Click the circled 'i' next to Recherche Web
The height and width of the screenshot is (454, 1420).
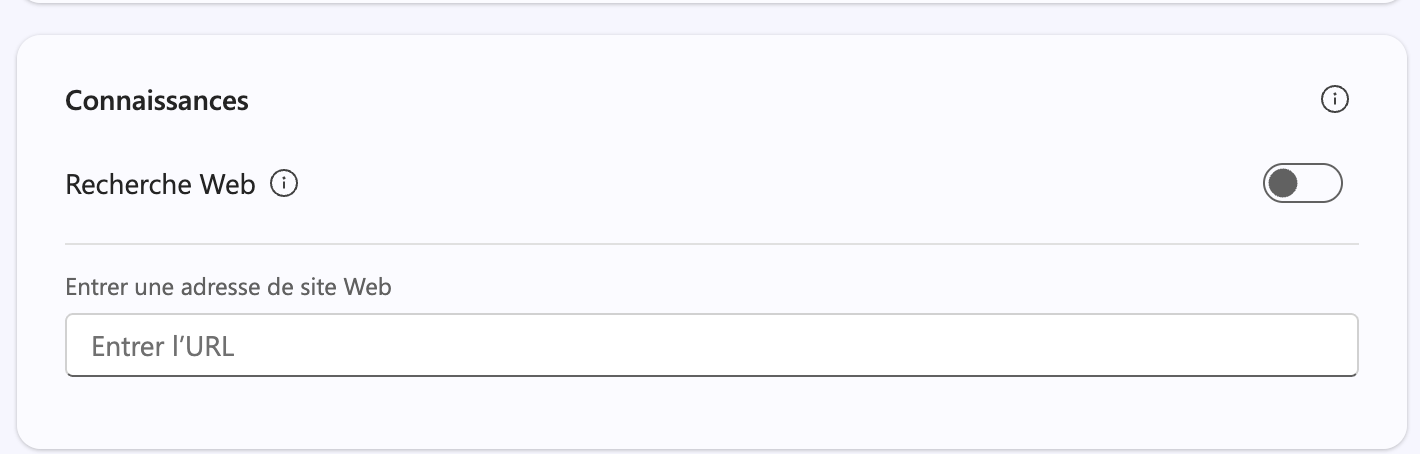(x=285, y=184)
